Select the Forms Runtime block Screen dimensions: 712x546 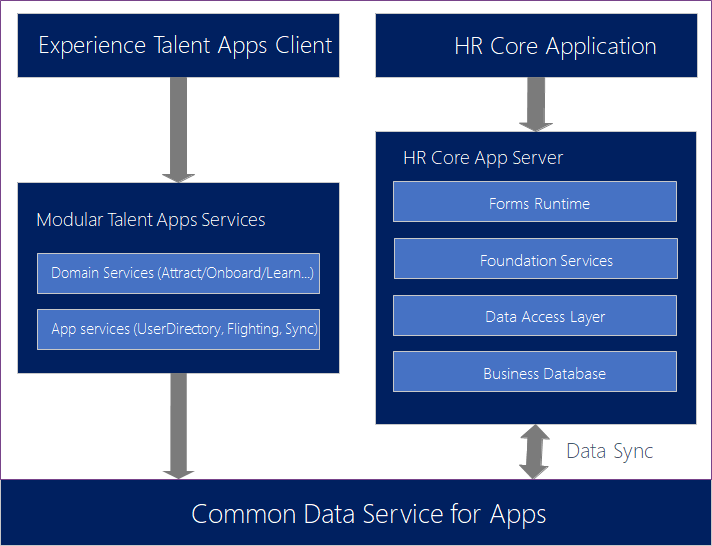pos(535,202)
